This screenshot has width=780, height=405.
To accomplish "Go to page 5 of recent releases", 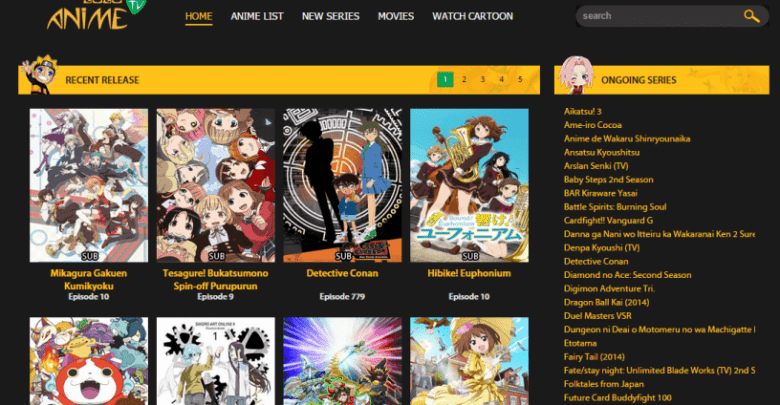I will (520, 79).
